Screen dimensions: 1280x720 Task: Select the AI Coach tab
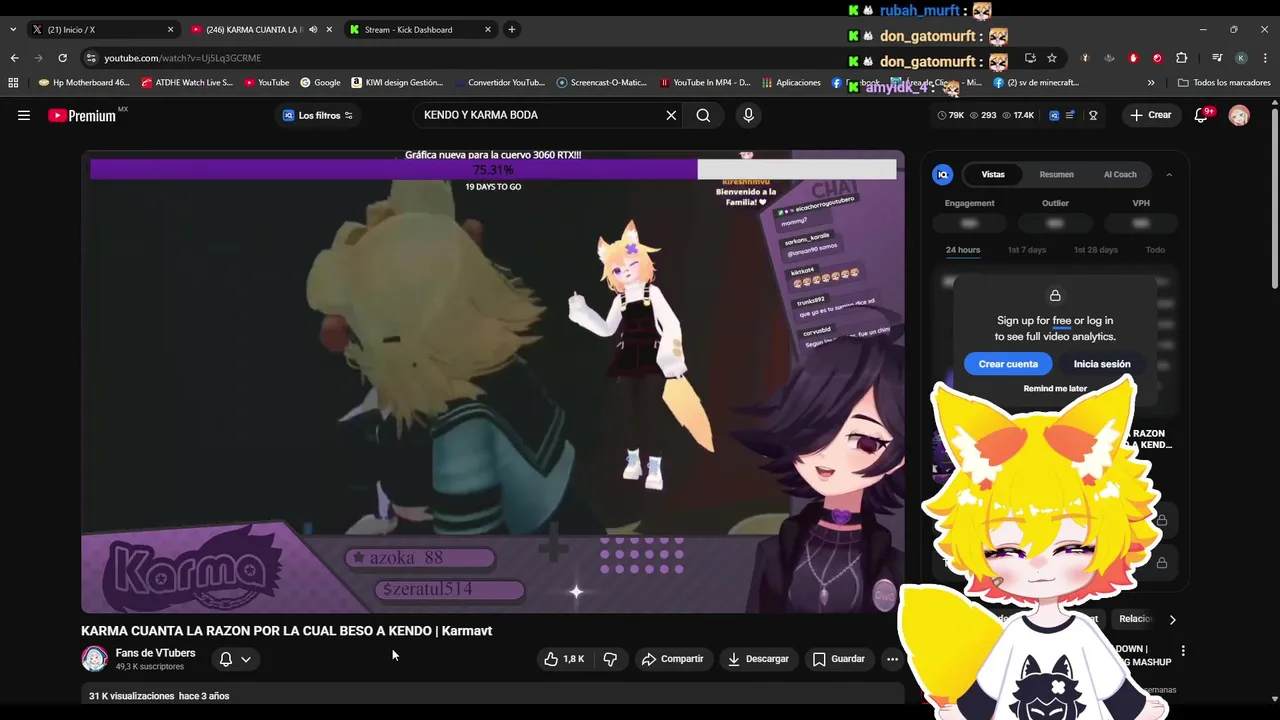[1120, 174]
